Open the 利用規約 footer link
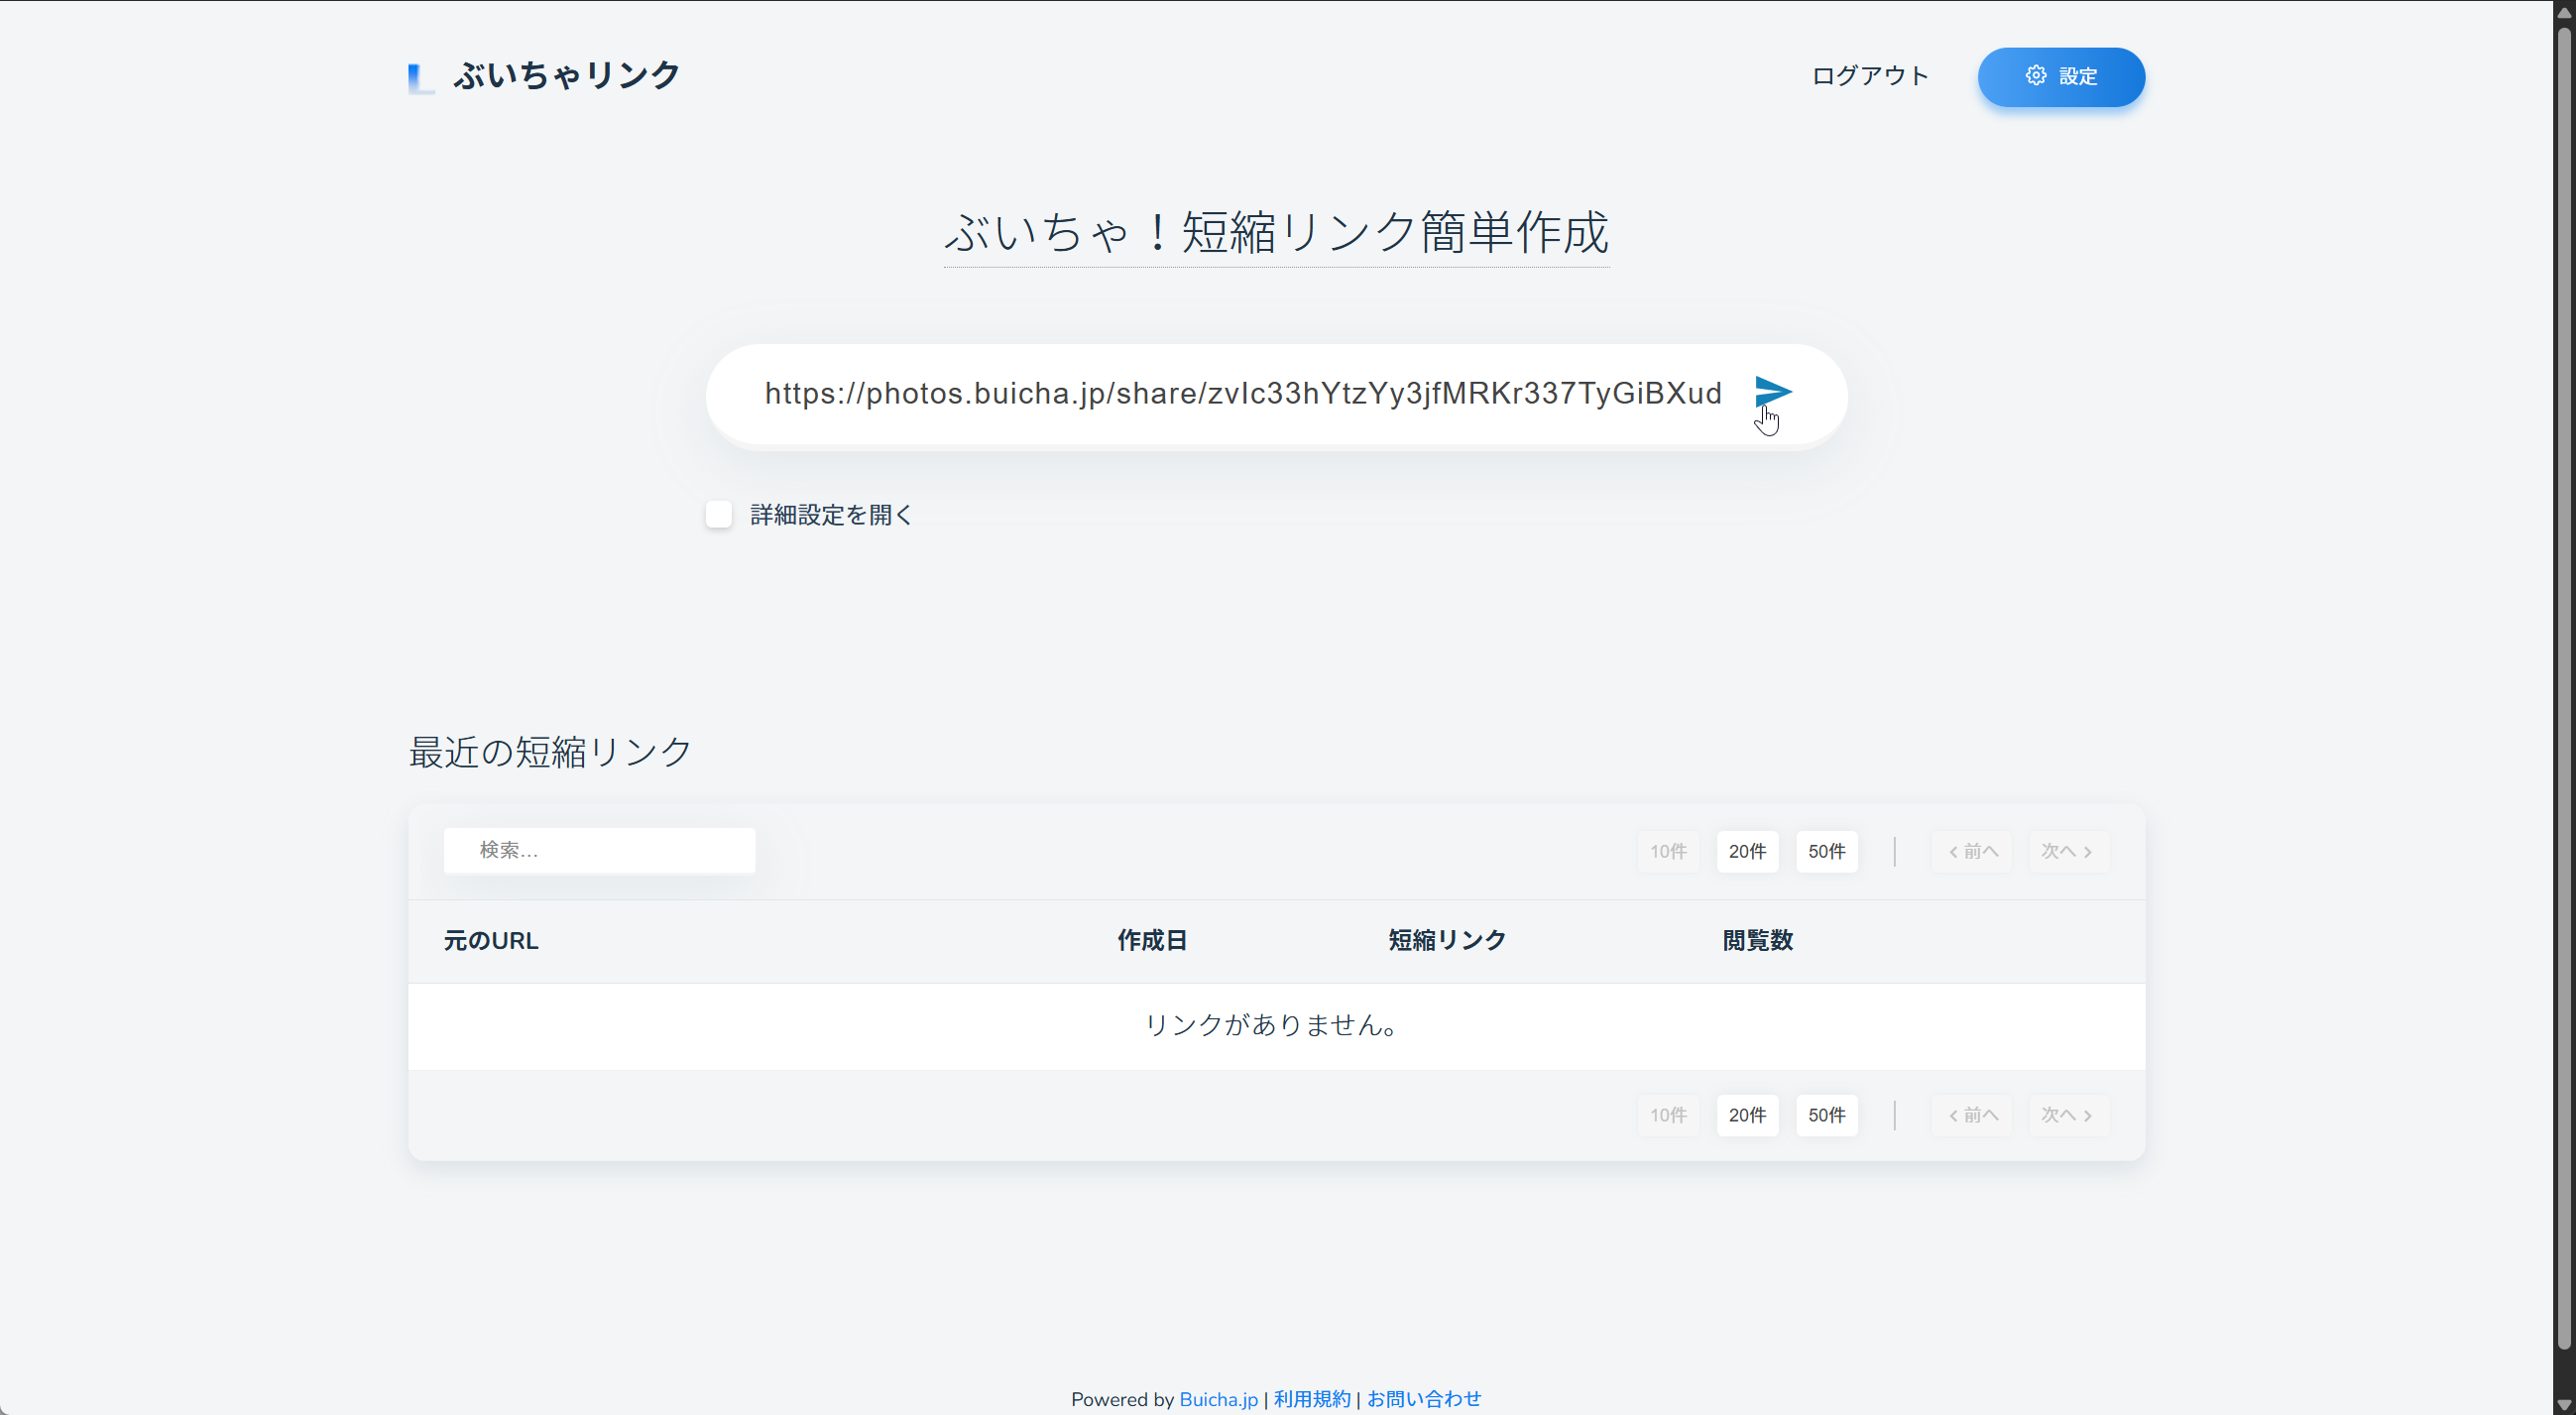The height and width of the screenshot is (1415, 2576). 1312,1399
